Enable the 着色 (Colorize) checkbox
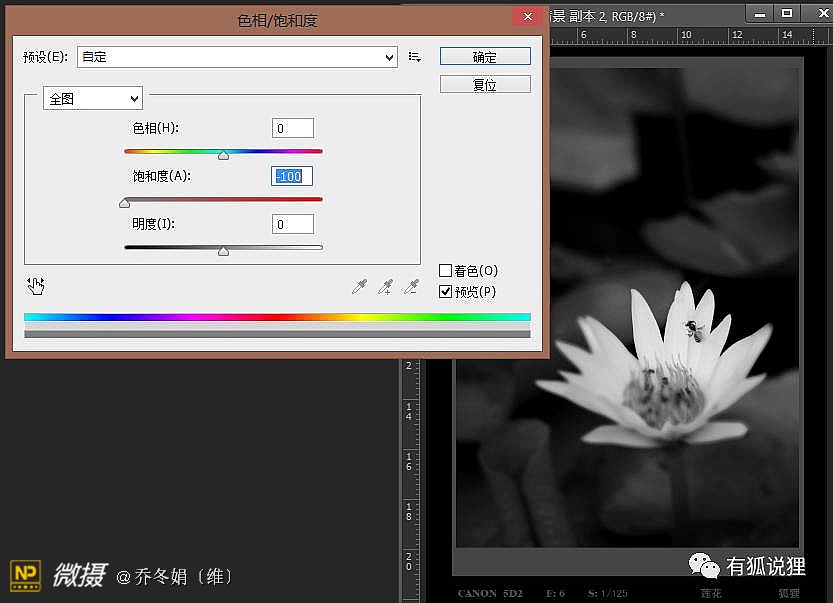The height and width of the screenshot is (603, 833). pos(446,271)
